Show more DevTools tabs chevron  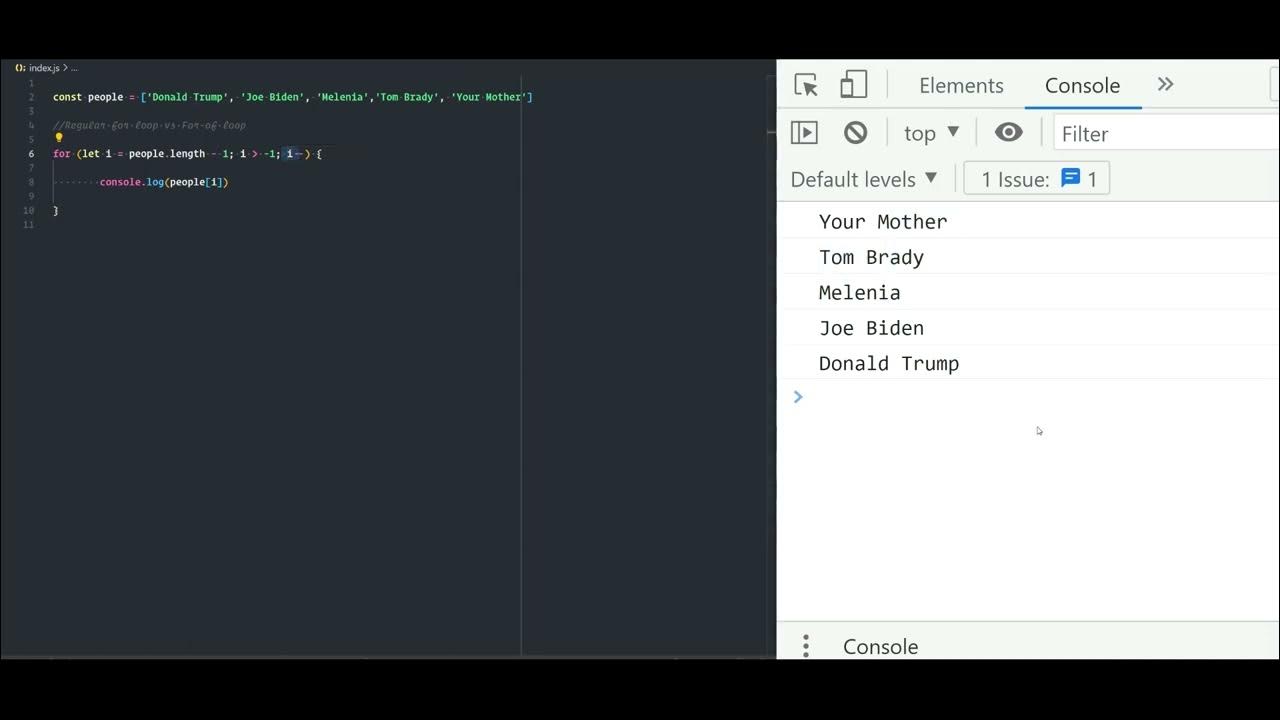[1165, 85]
